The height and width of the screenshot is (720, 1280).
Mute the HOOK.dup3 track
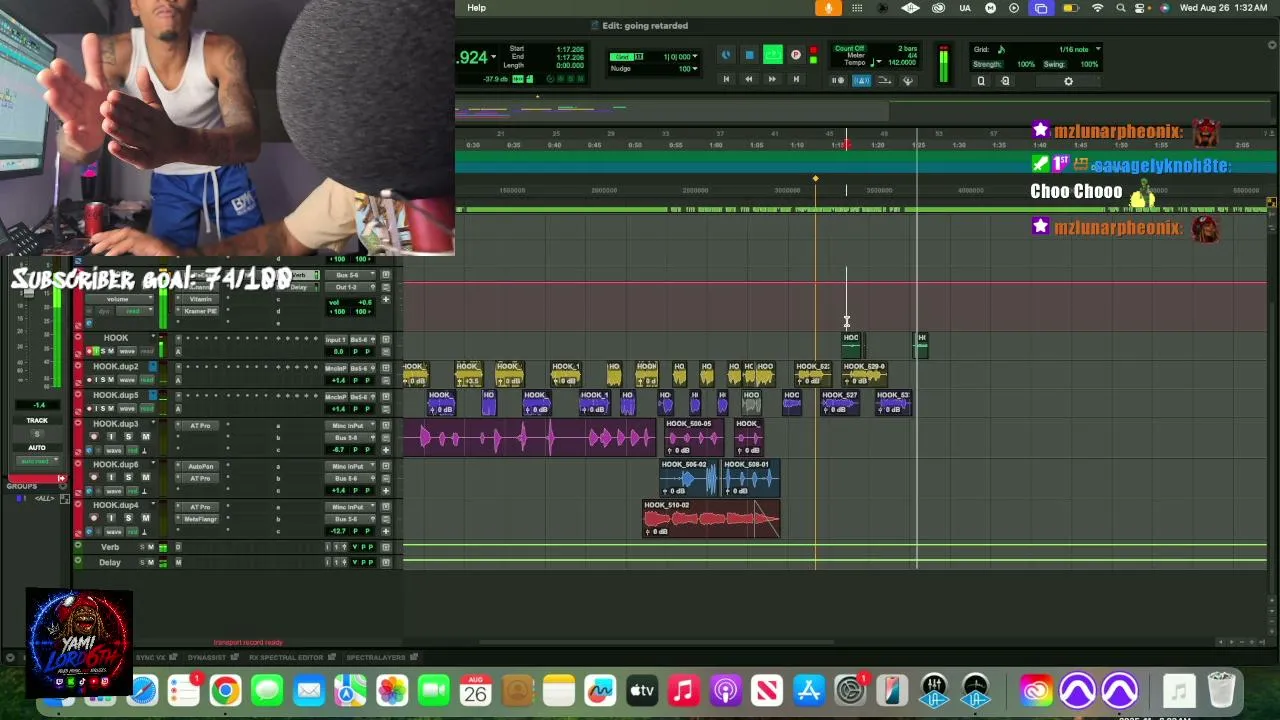tap(145, 437)
